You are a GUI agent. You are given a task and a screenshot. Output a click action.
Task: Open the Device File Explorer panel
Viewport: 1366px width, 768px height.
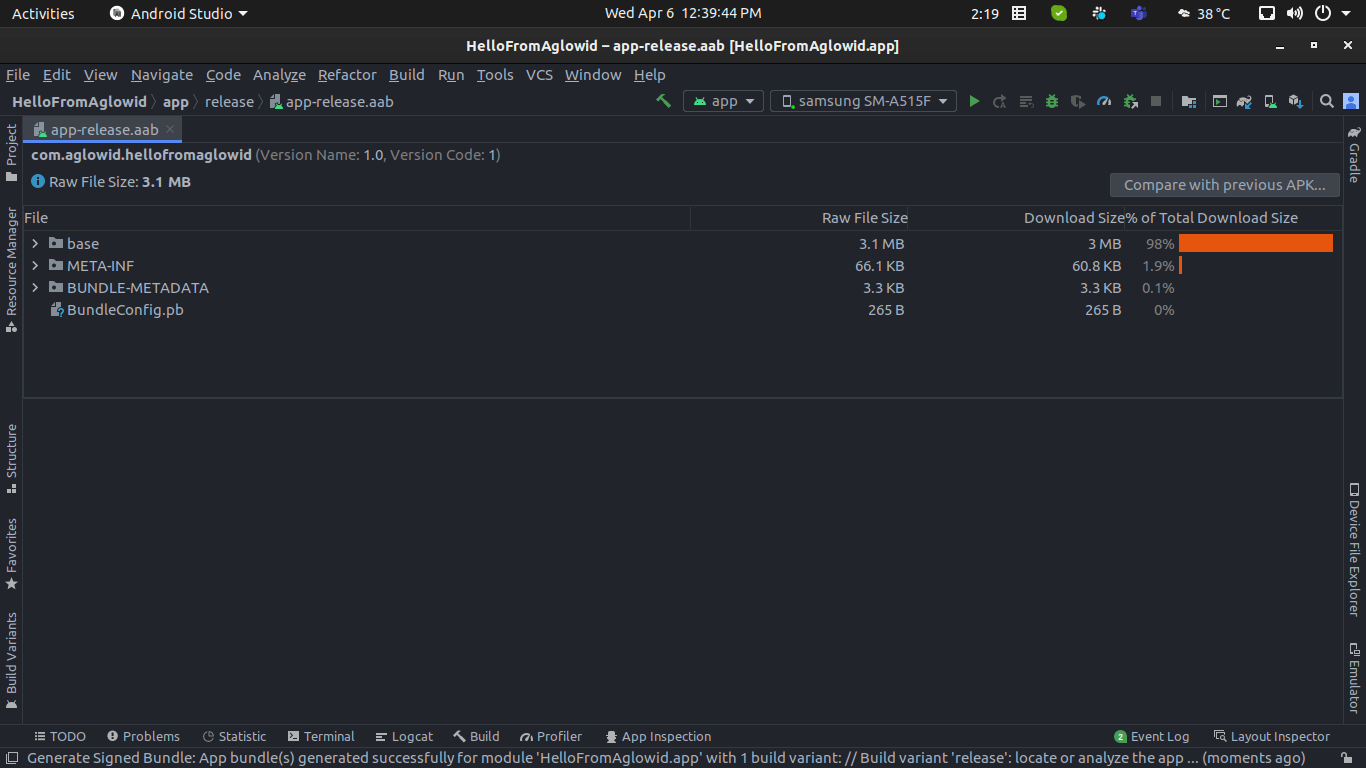(x=1354, y=549)
